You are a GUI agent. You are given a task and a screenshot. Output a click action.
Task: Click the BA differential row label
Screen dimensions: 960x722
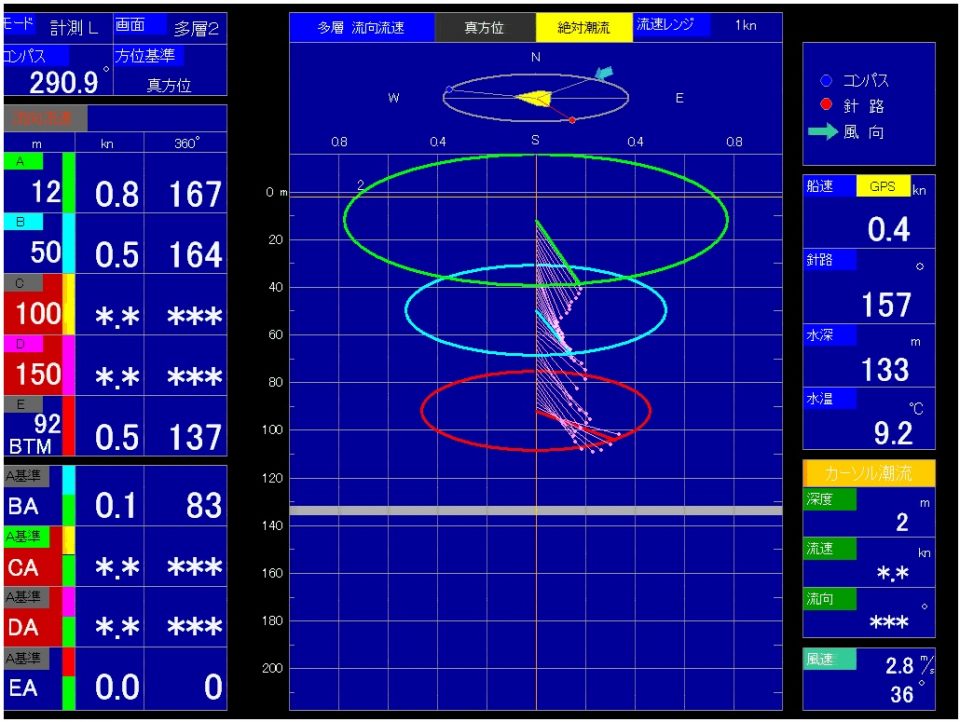[23, 506]
